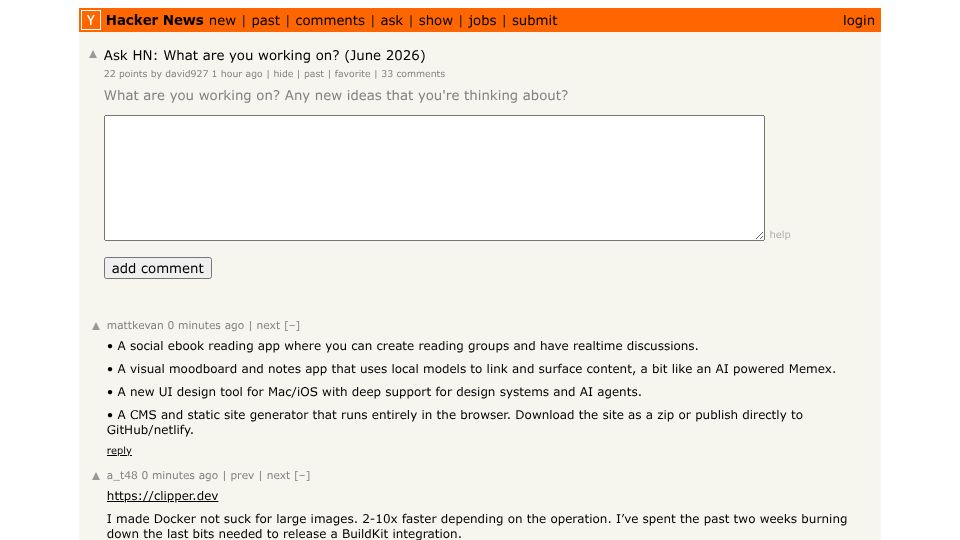
Task: Favorite this story
Action: coord(352,73)
